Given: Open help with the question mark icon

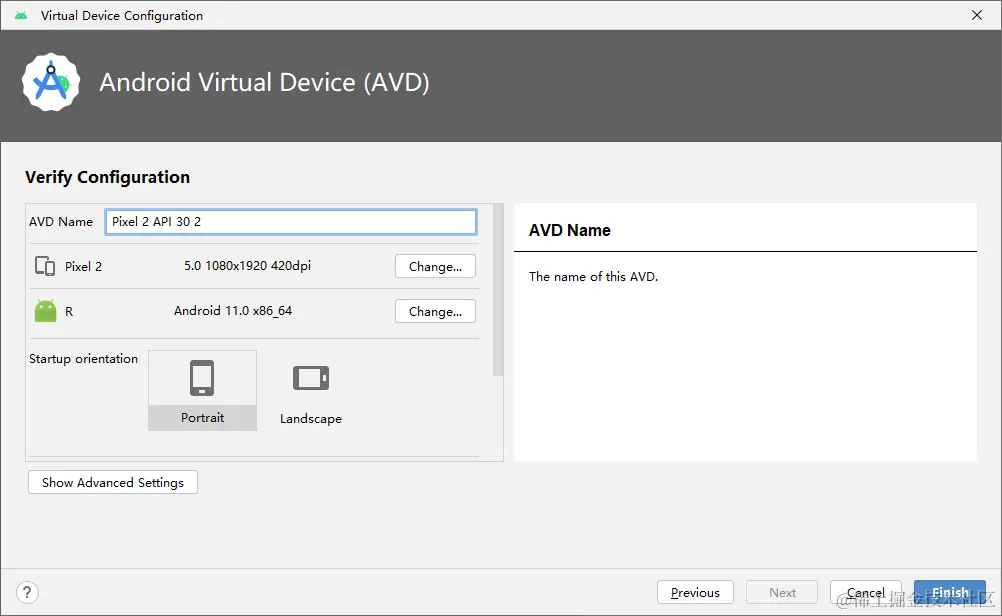Looking at the screenshot, I should (x=27, y=592).
